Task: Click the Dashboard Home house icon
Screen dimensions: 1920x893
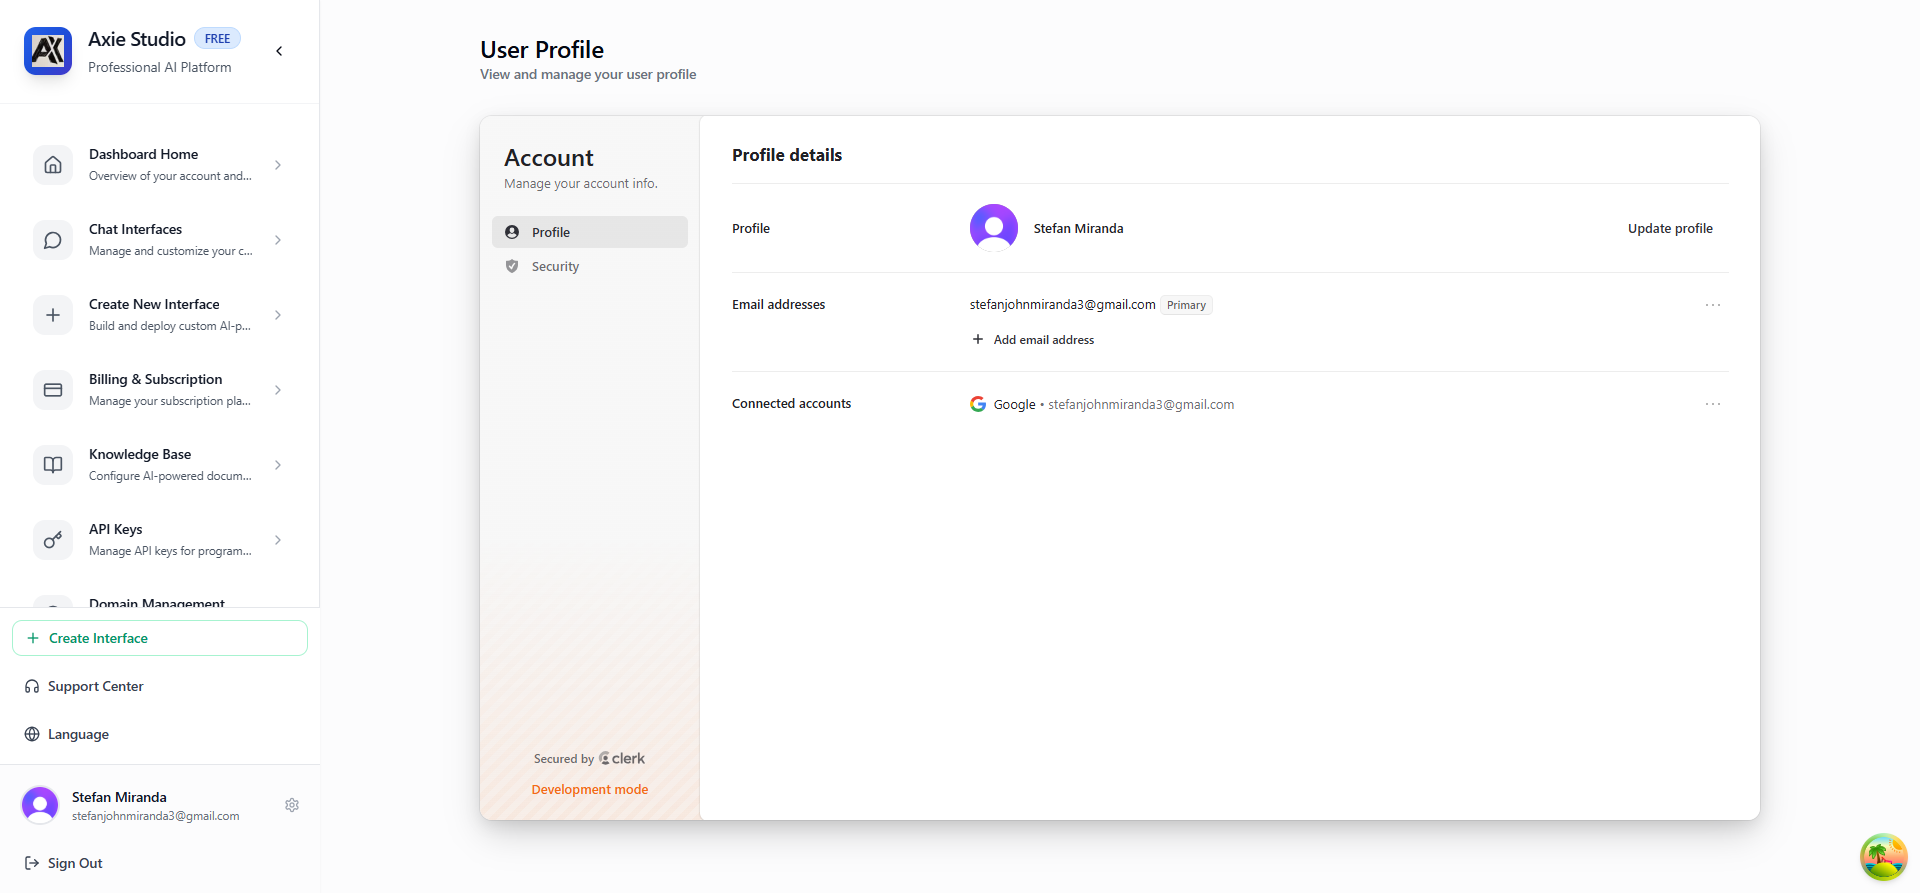Action: click(53, 165)
